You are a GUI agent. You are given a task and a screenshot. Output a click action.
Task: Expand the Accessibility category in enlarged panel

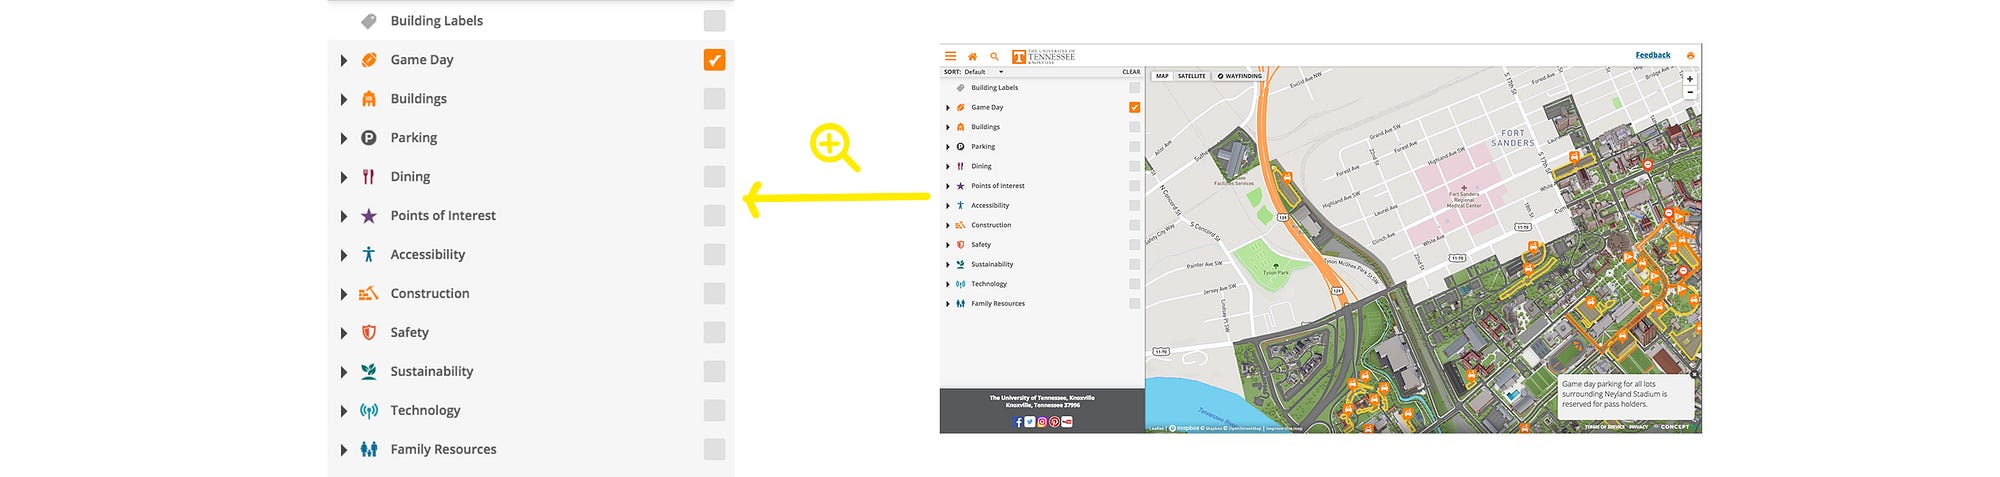(343, 255)
